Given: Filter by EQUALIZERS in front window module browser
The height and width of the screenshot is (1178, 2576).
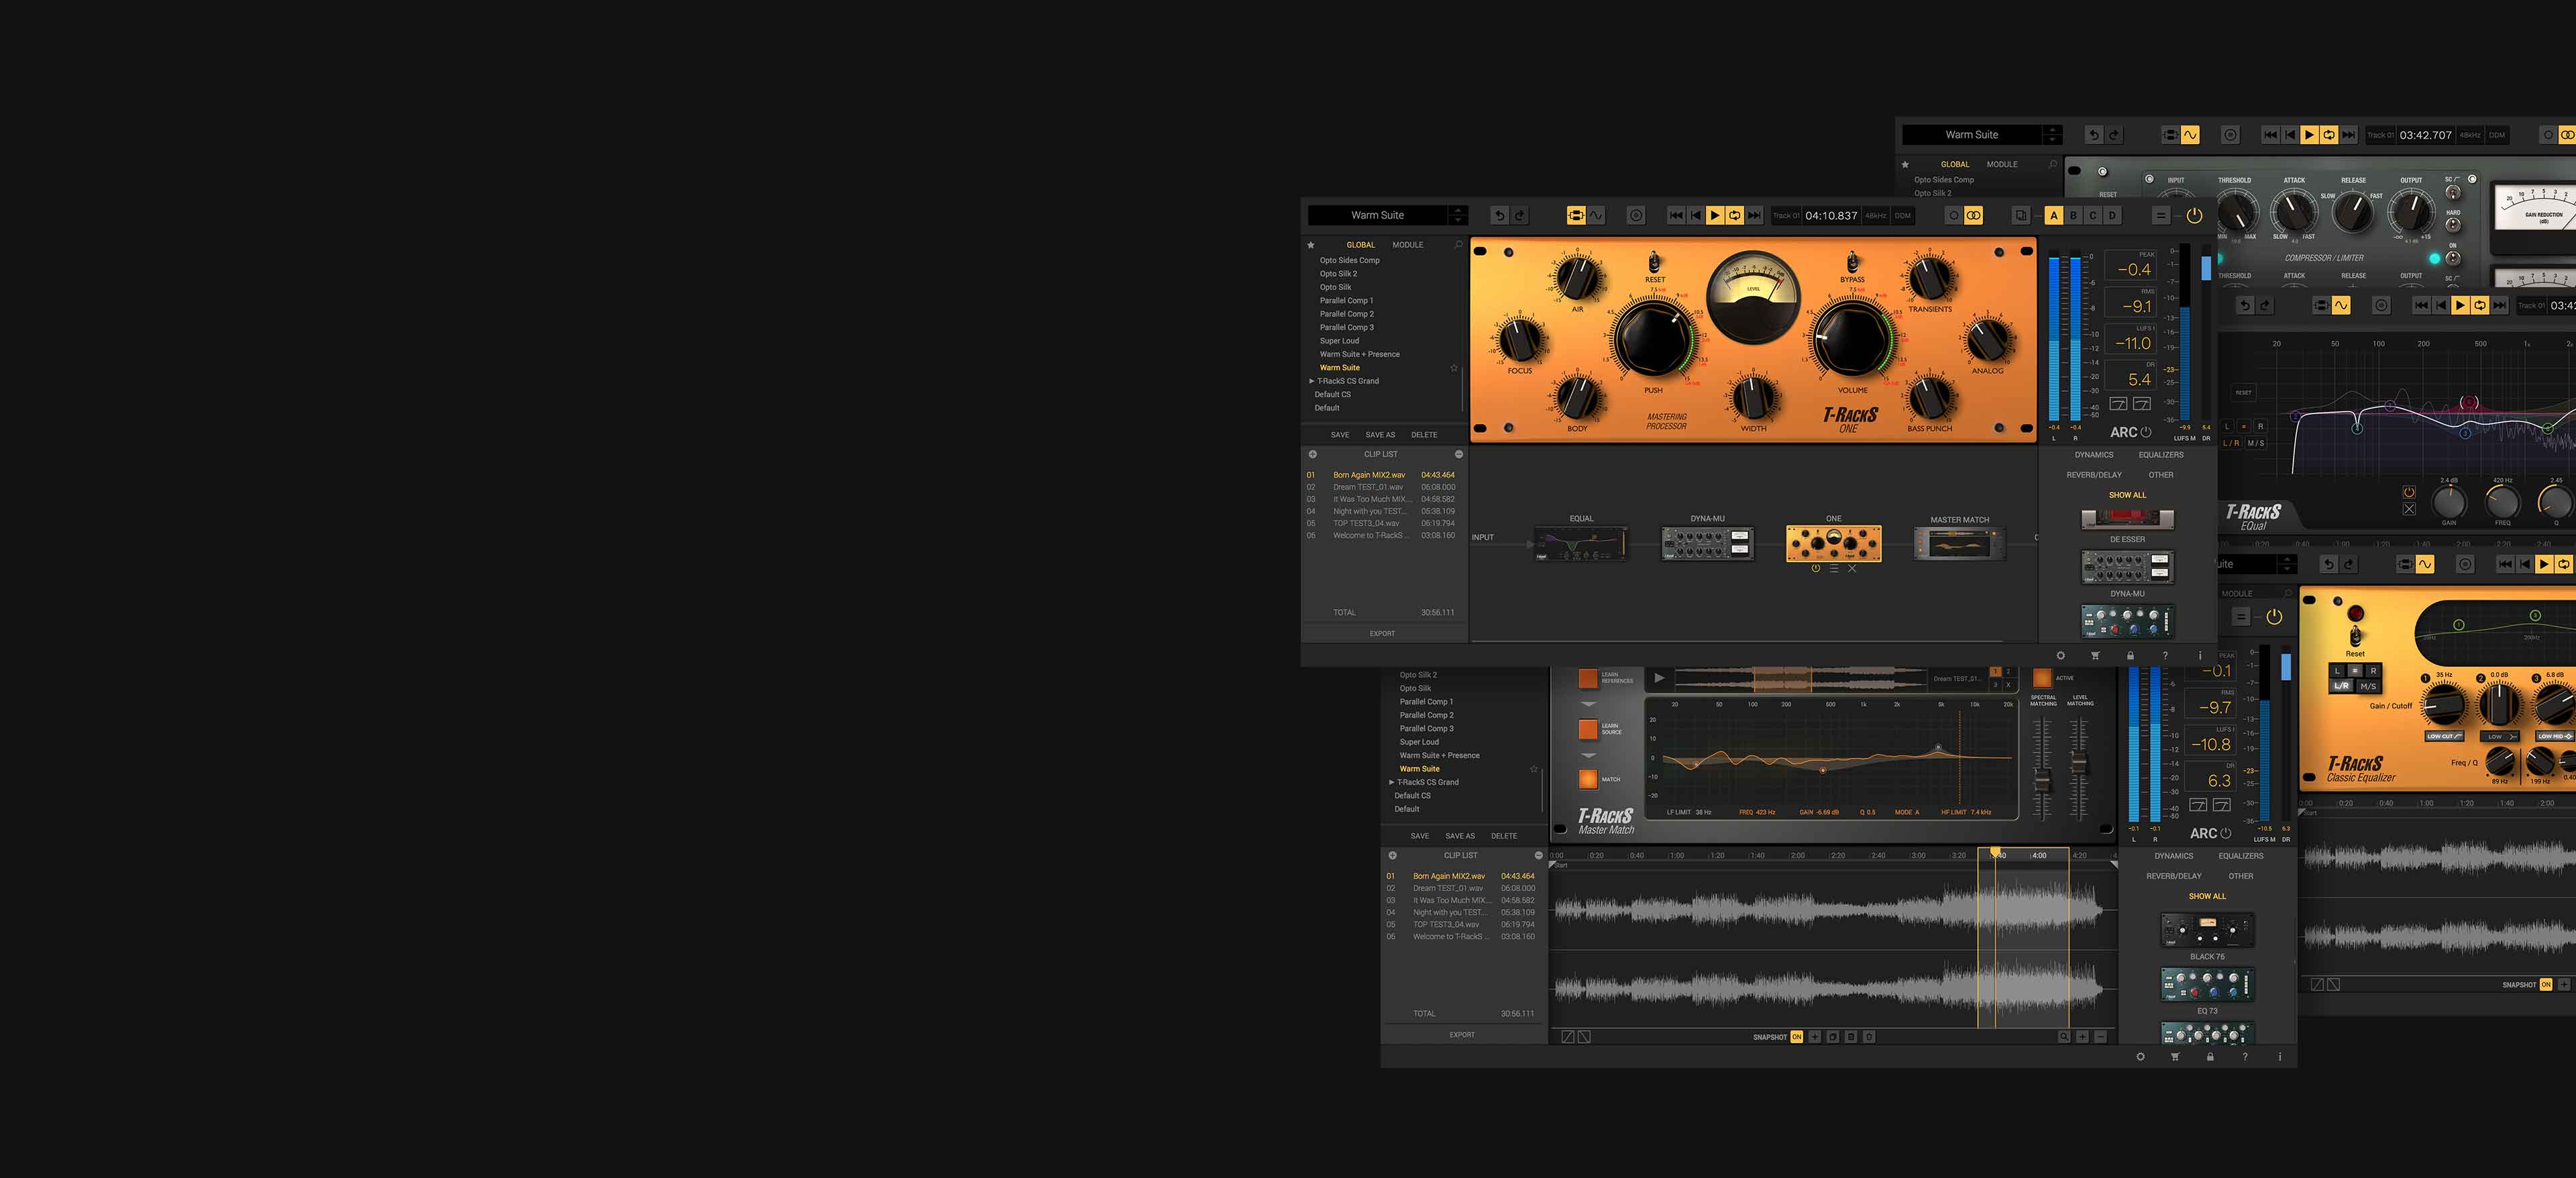Looking at the screenshot, I should 2161,455.
